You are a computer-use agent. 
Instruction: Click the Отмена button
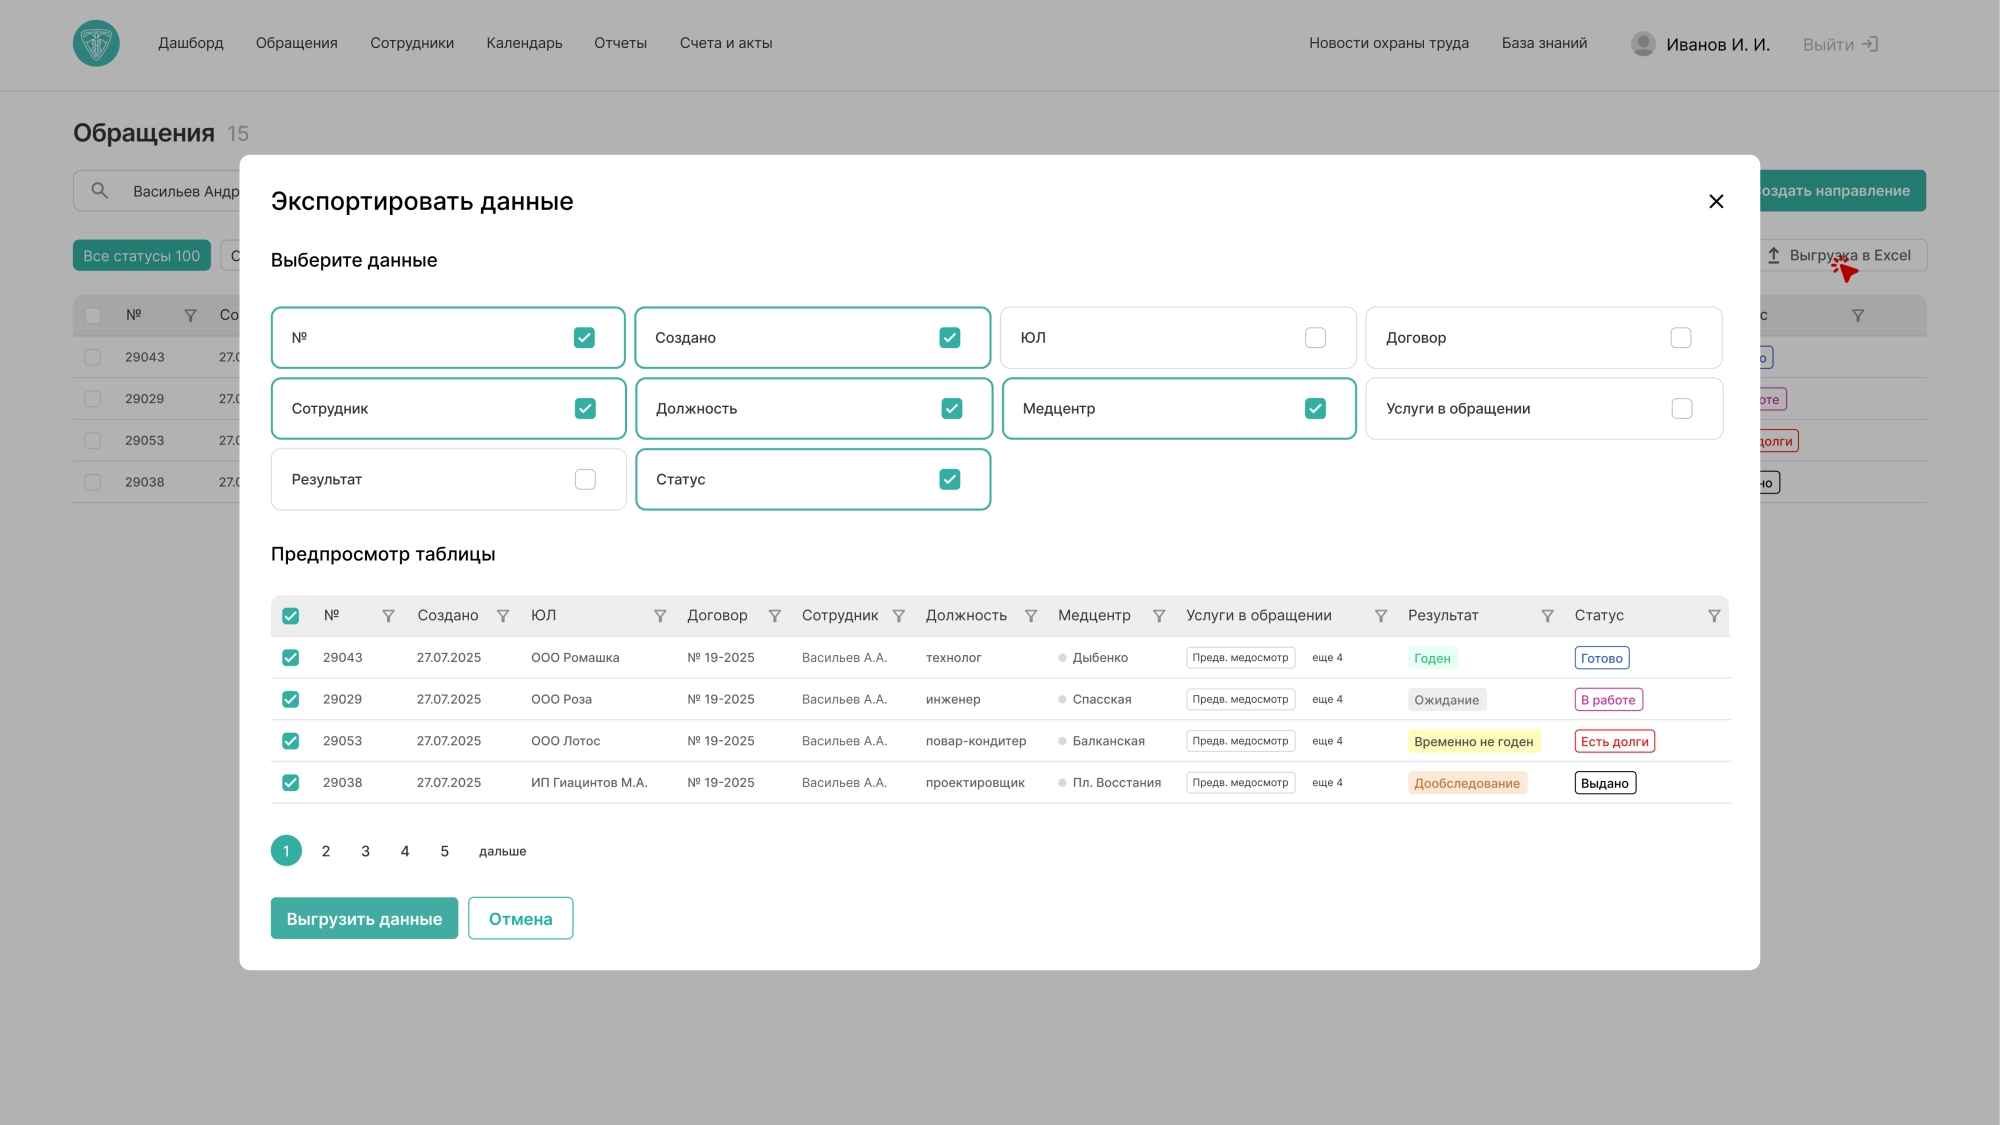(x=520, y=919)
